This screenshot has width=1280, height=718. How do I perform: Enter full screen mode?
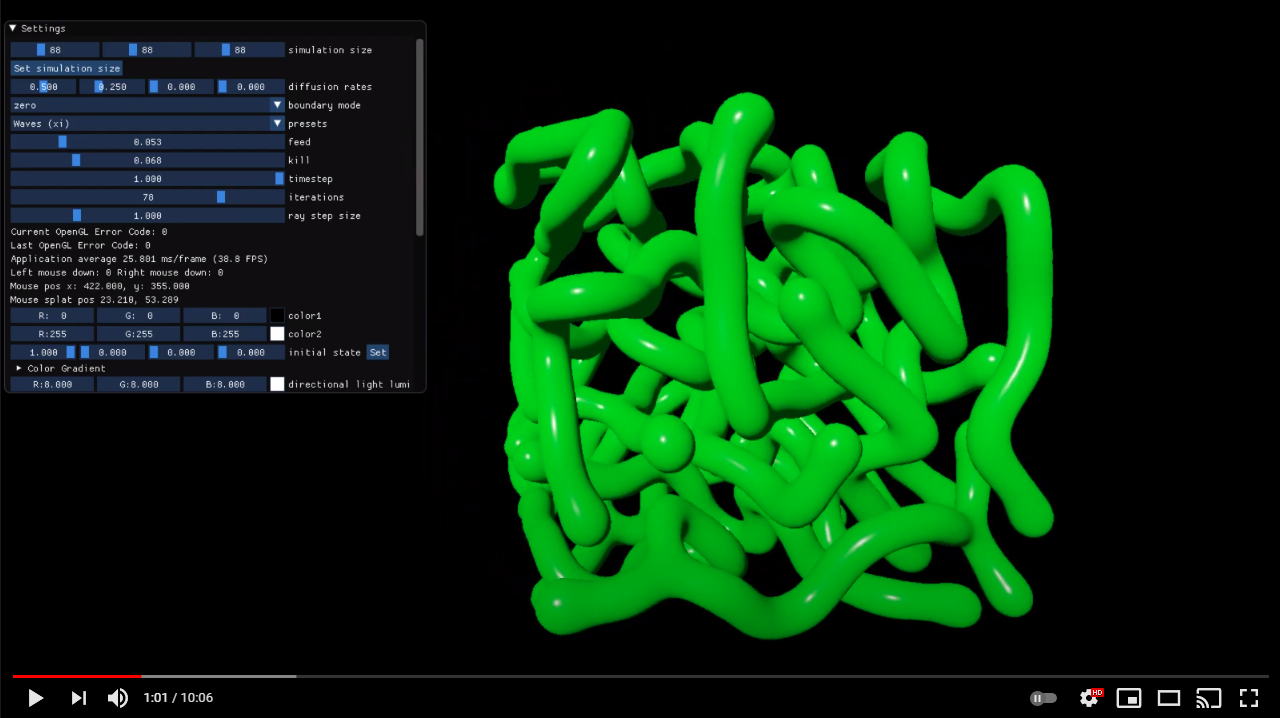tap(1249, 698)
